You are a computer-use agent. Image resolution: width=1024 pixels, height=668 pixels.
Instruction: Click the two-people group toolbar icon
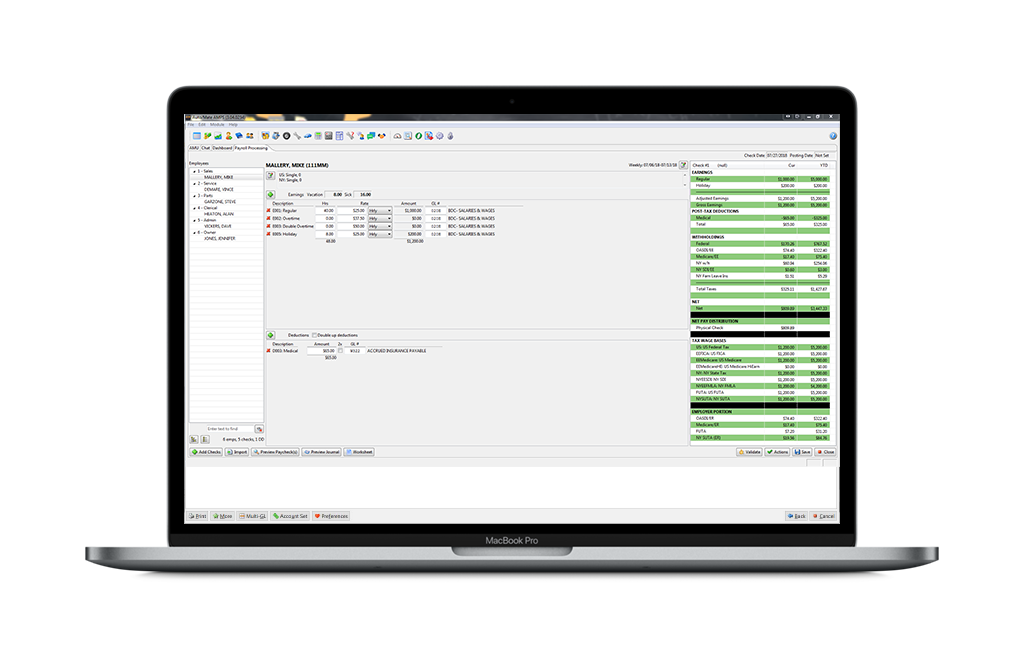point(249,136)
